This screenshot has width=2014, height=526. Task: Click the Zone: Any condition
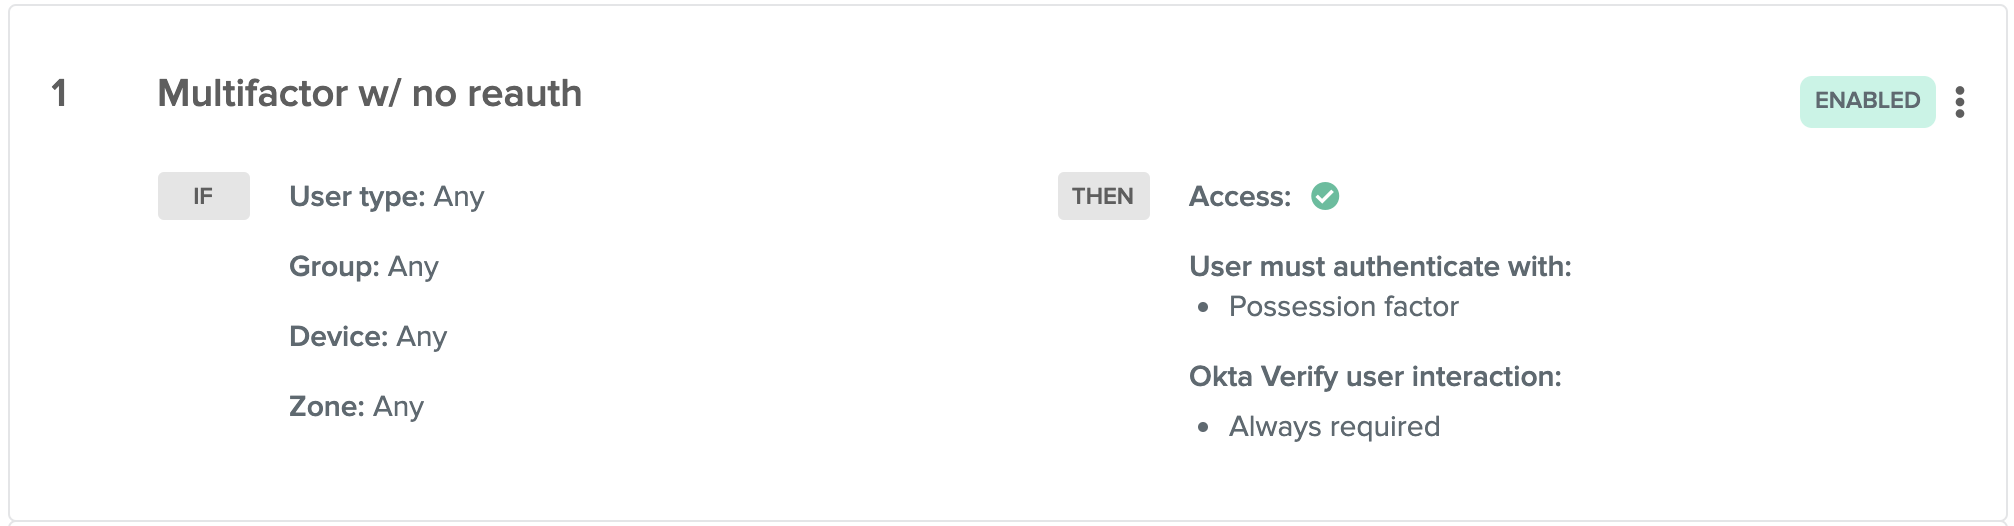(356, 406)
